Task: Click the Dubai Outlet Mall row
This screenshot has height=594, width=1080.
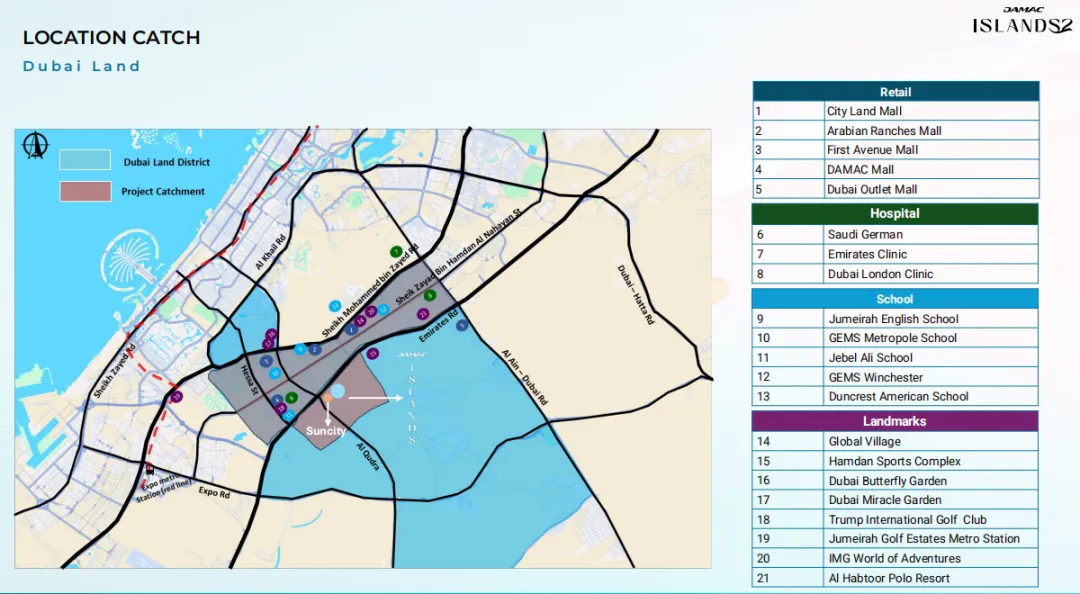Action: pos(895,189)
